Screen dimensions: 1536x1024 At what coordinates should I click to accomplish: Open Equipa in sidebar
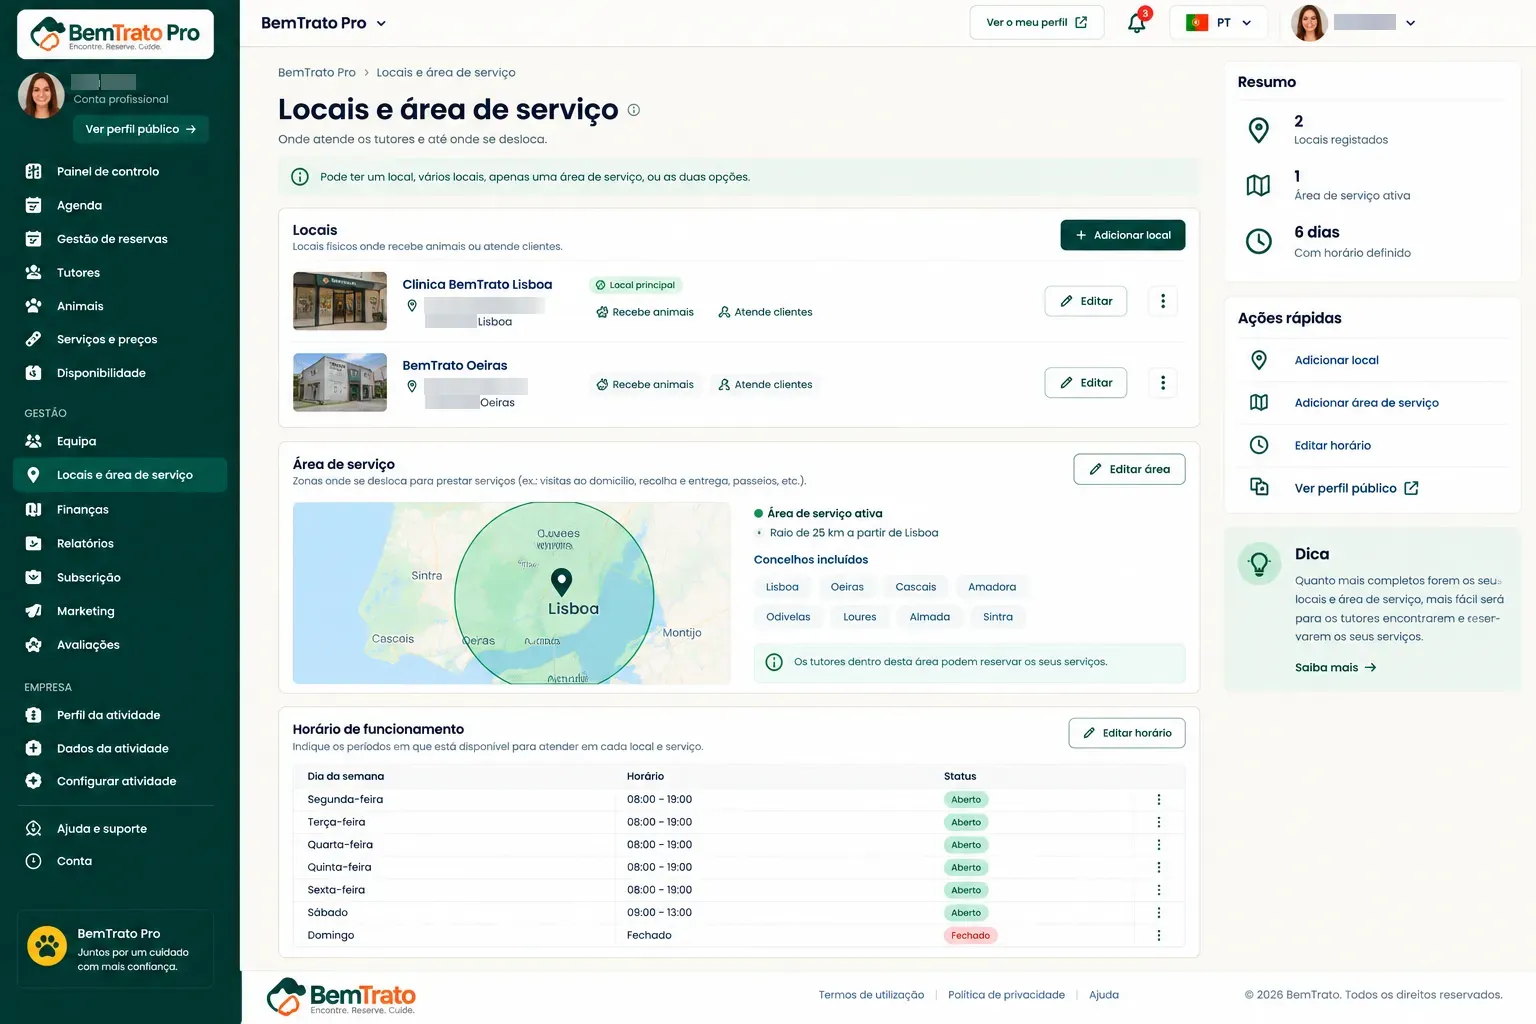click(76, 441)
